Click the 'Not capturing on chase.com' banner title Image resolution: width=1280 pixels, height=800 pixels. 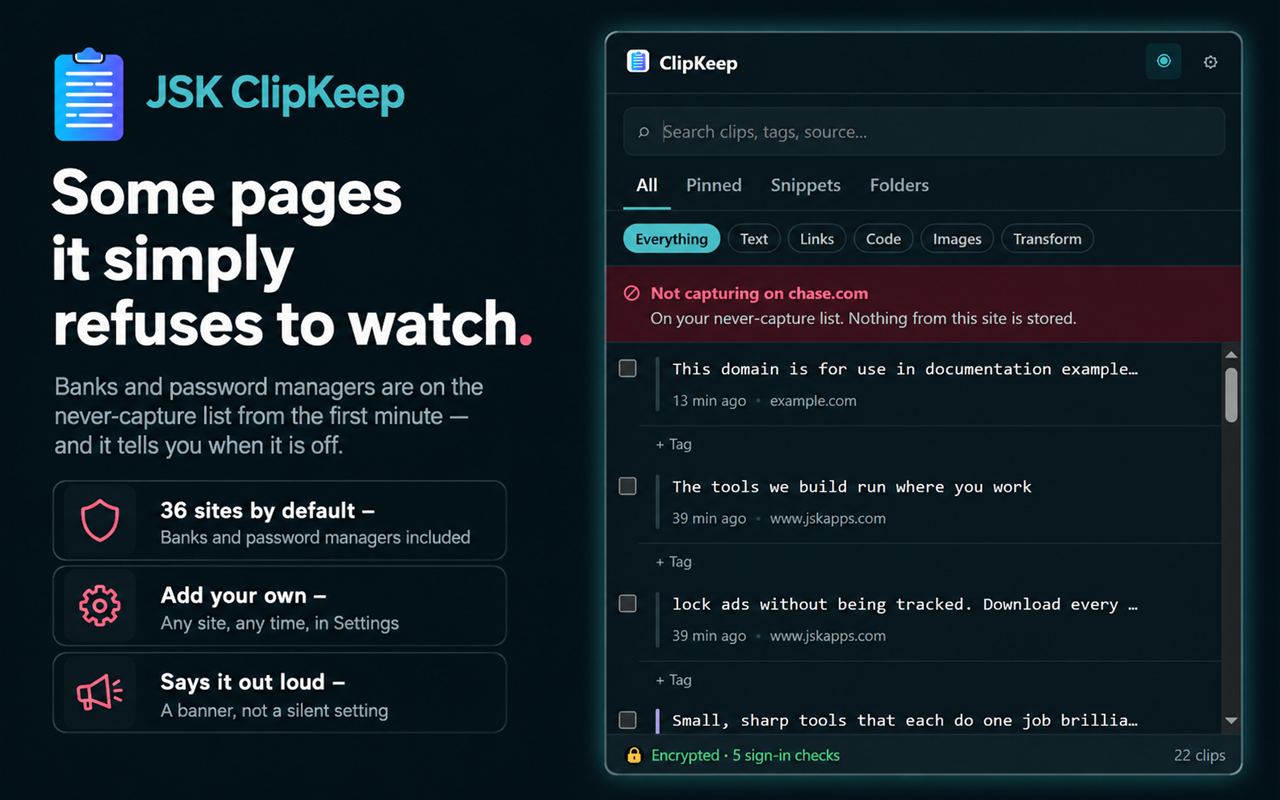[759, 293]
